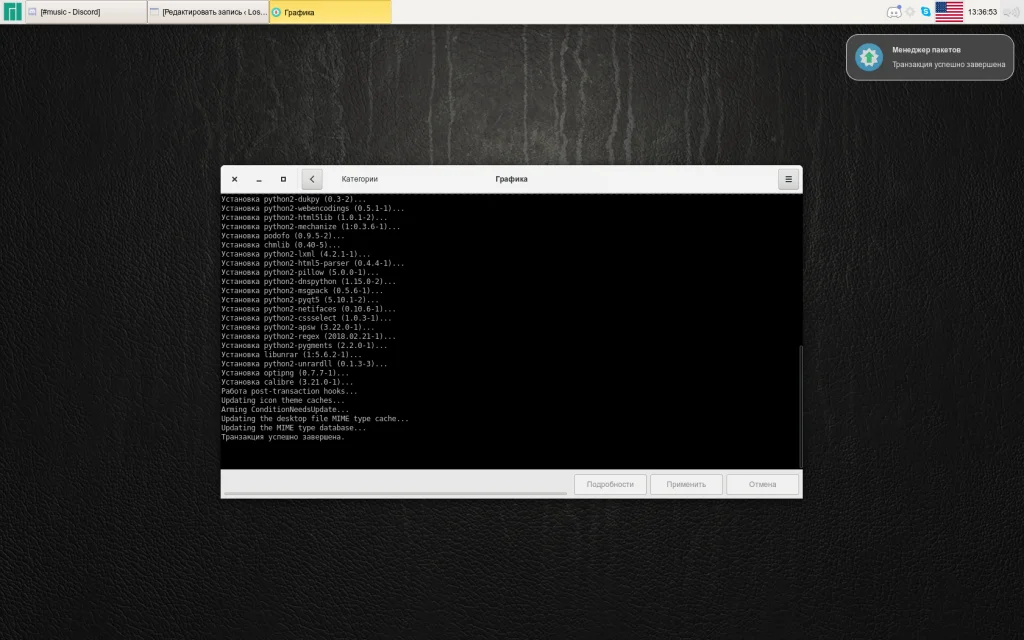Click the package manager notification icon
1024x640 pixels.
pyautogui.click(x=869, y=57)
